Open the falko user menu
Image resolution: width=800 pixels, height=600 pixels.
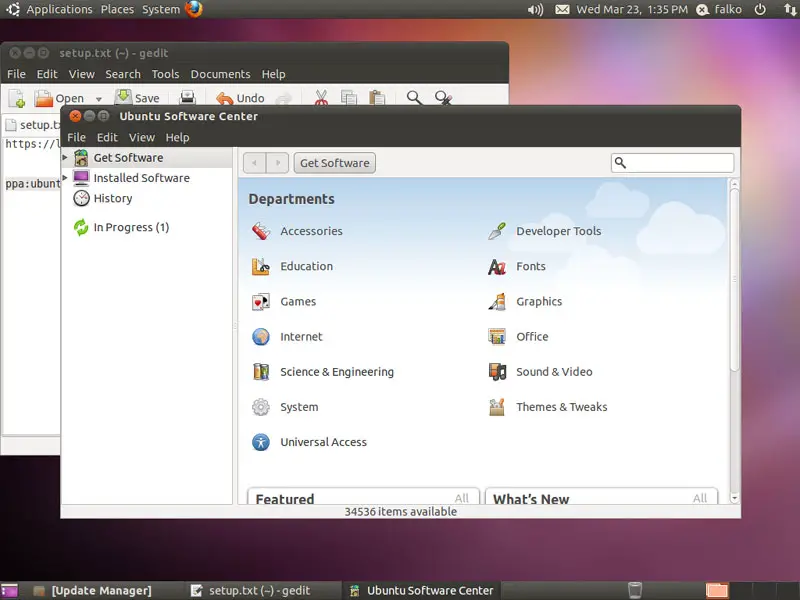[719, 9]
